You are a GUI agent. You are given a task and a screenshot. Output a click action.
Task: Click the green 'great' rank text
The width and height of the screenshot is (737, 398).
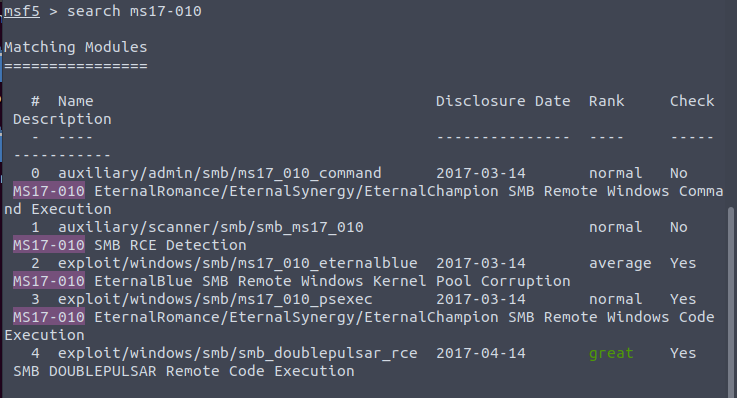(611, 353)
